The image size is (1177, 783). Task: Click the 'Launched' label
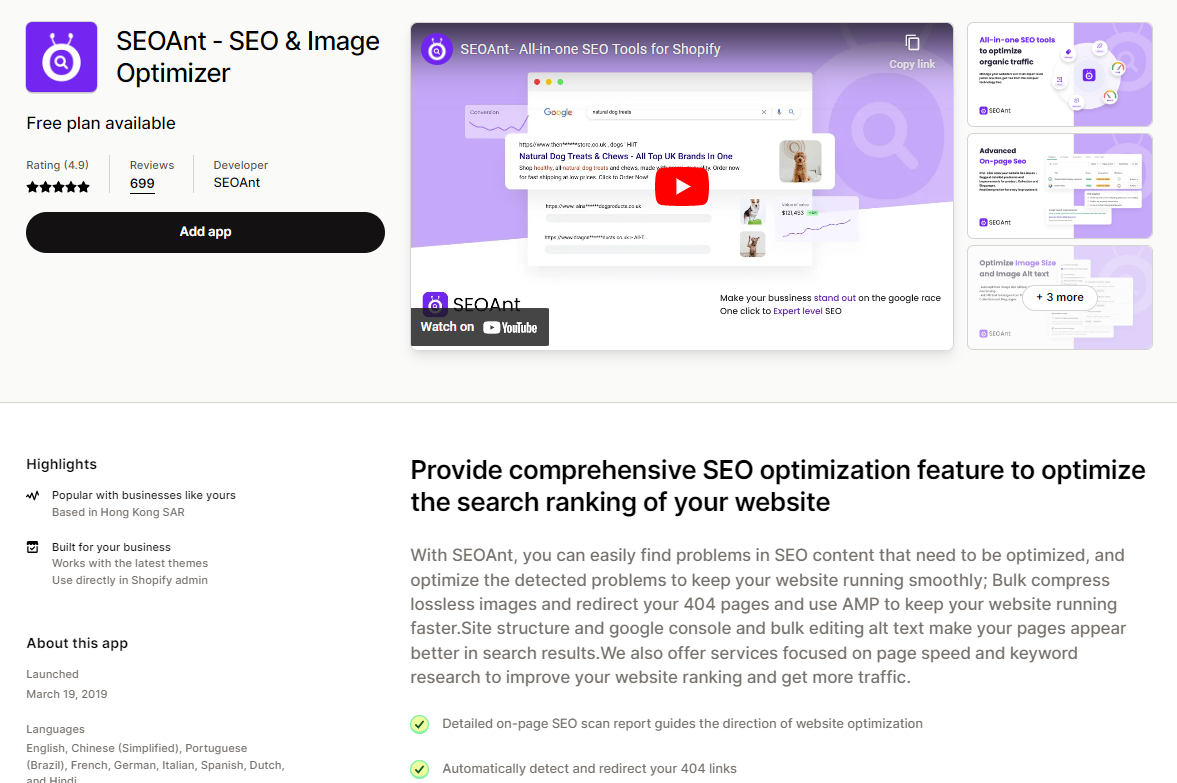(x=53, y=674)
